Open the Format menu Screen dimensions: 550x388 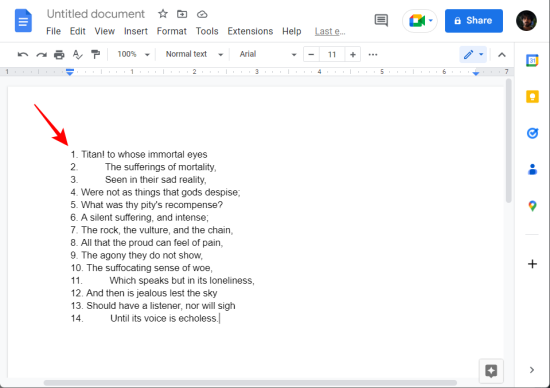pyautogui.click(x=172, y=31)
